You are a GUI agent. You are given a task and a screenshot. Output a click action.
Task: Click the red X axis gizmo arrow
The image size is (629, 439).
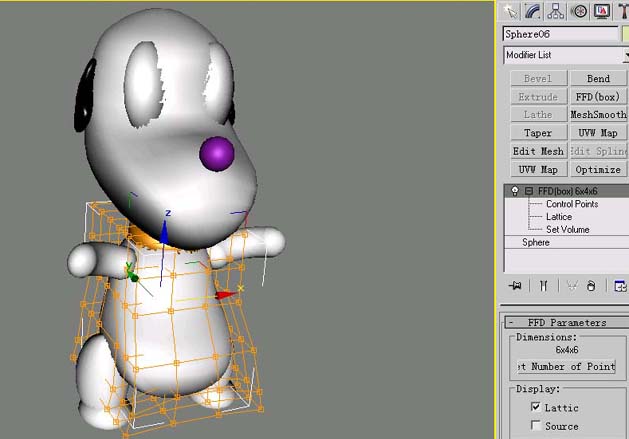pos(226,295)
